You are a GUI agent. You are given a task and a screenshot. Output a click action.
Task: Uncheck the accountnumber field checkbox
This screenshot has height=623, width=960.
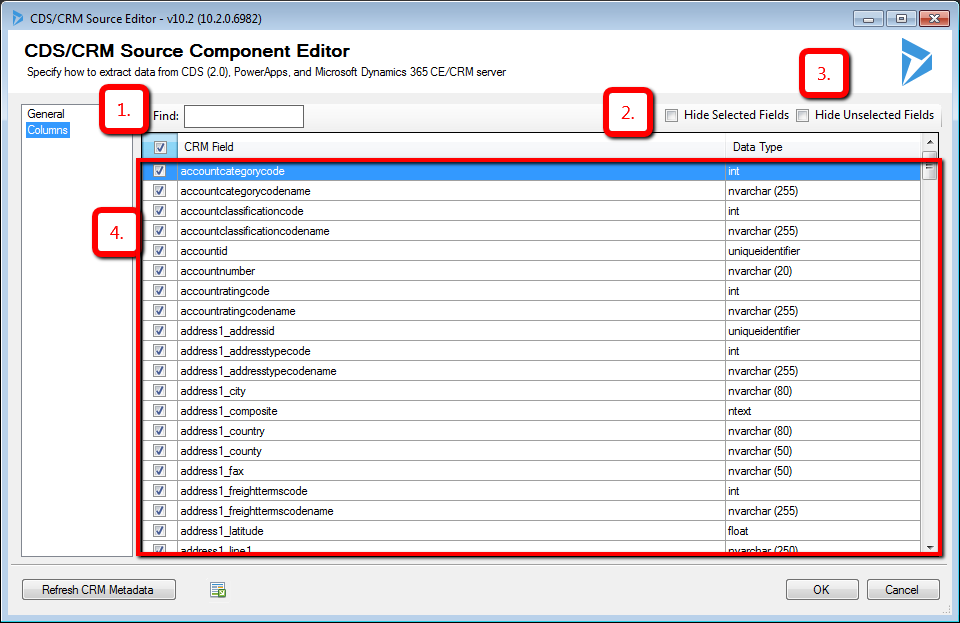(x=159, y=270)
